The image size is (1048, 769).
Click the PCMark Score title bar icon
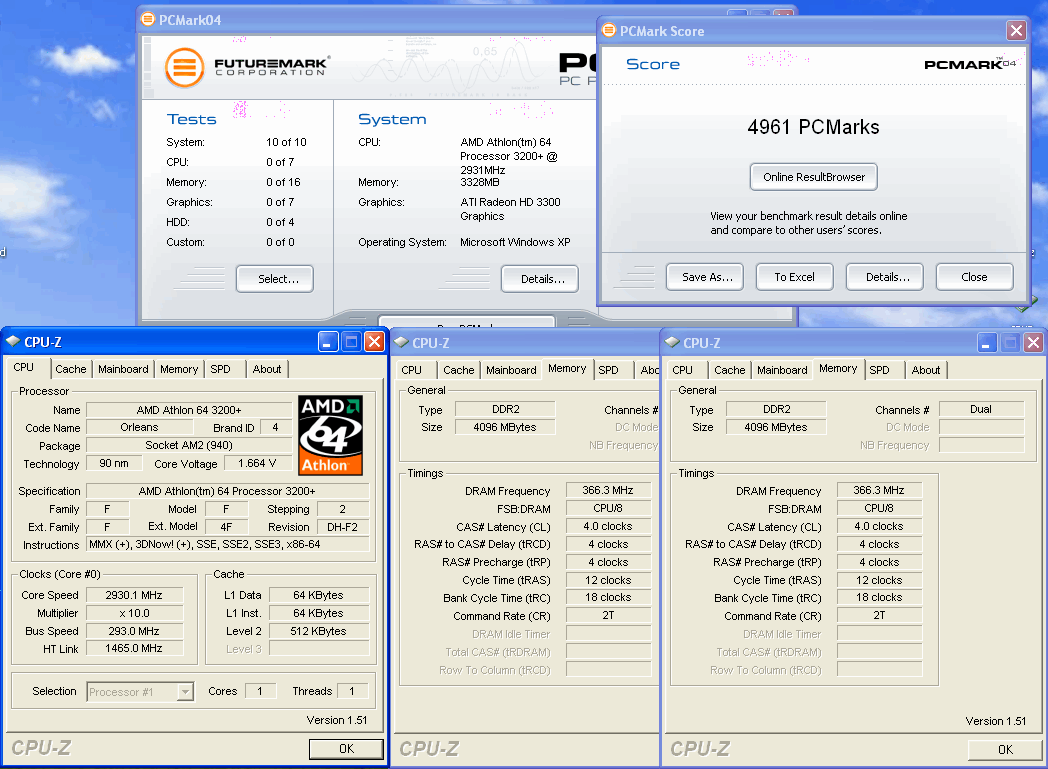click(609, 30)
